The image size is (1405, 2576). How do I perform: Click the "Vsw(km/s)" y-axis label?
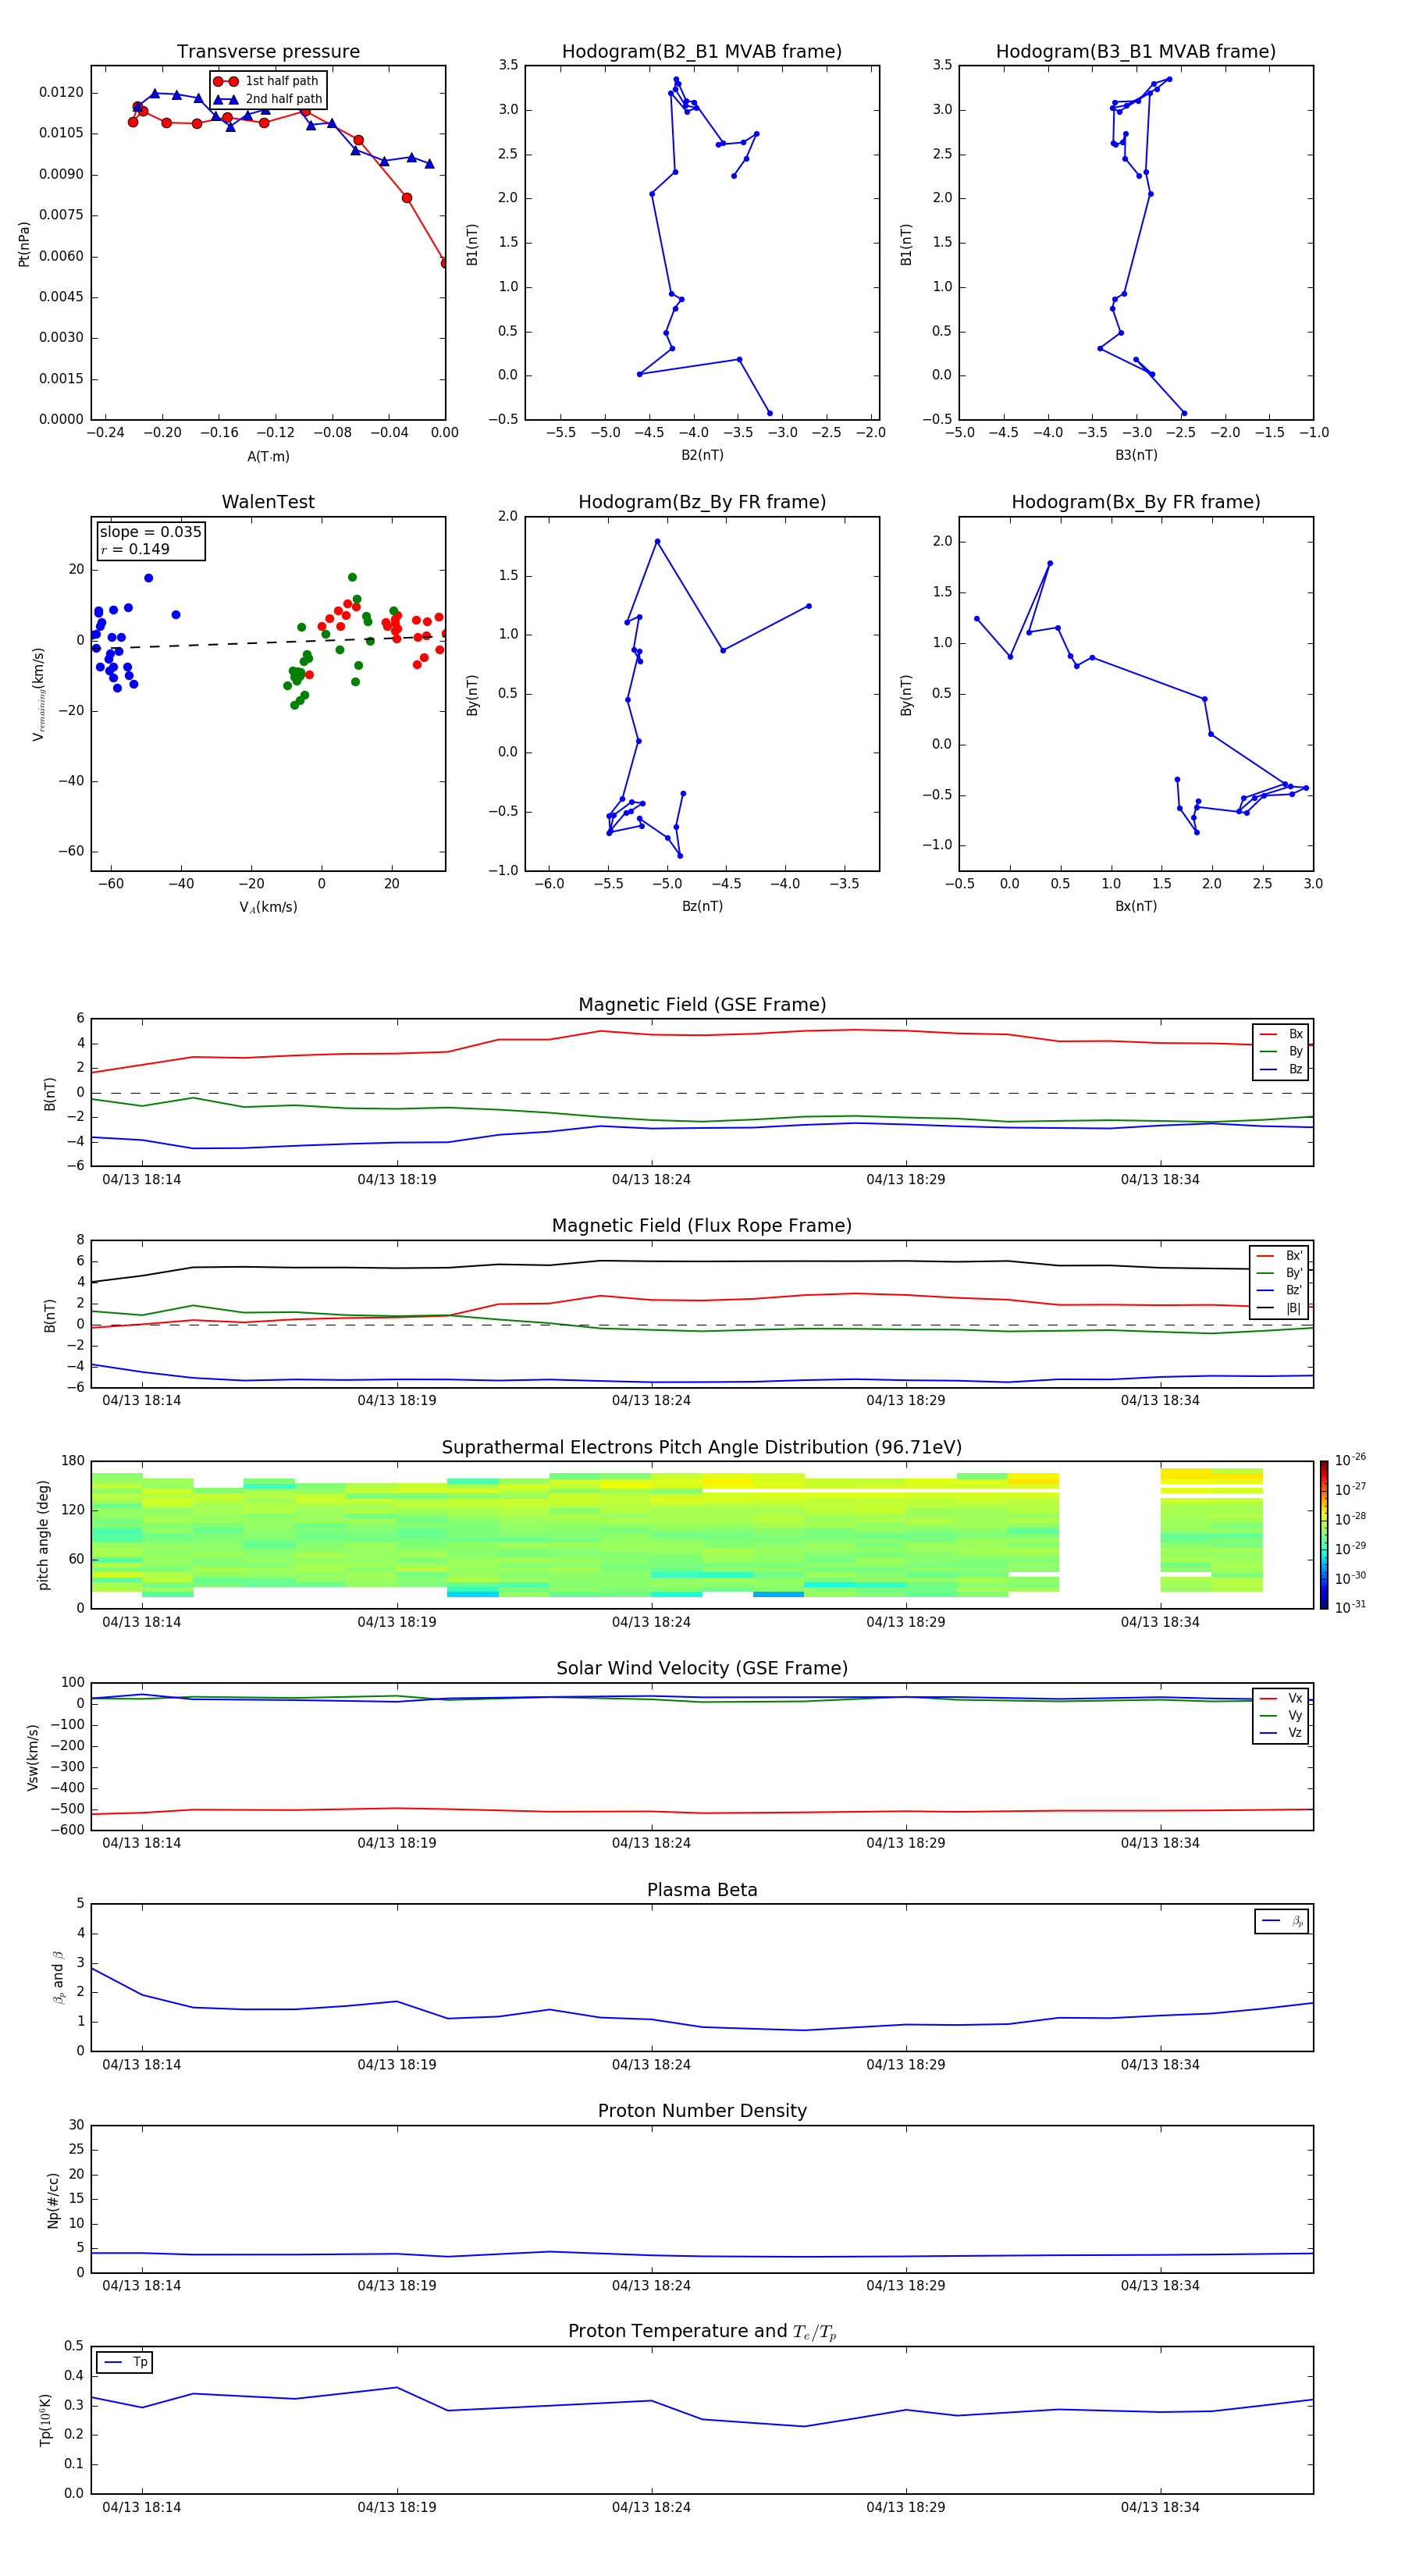[x=32, y=1757]
